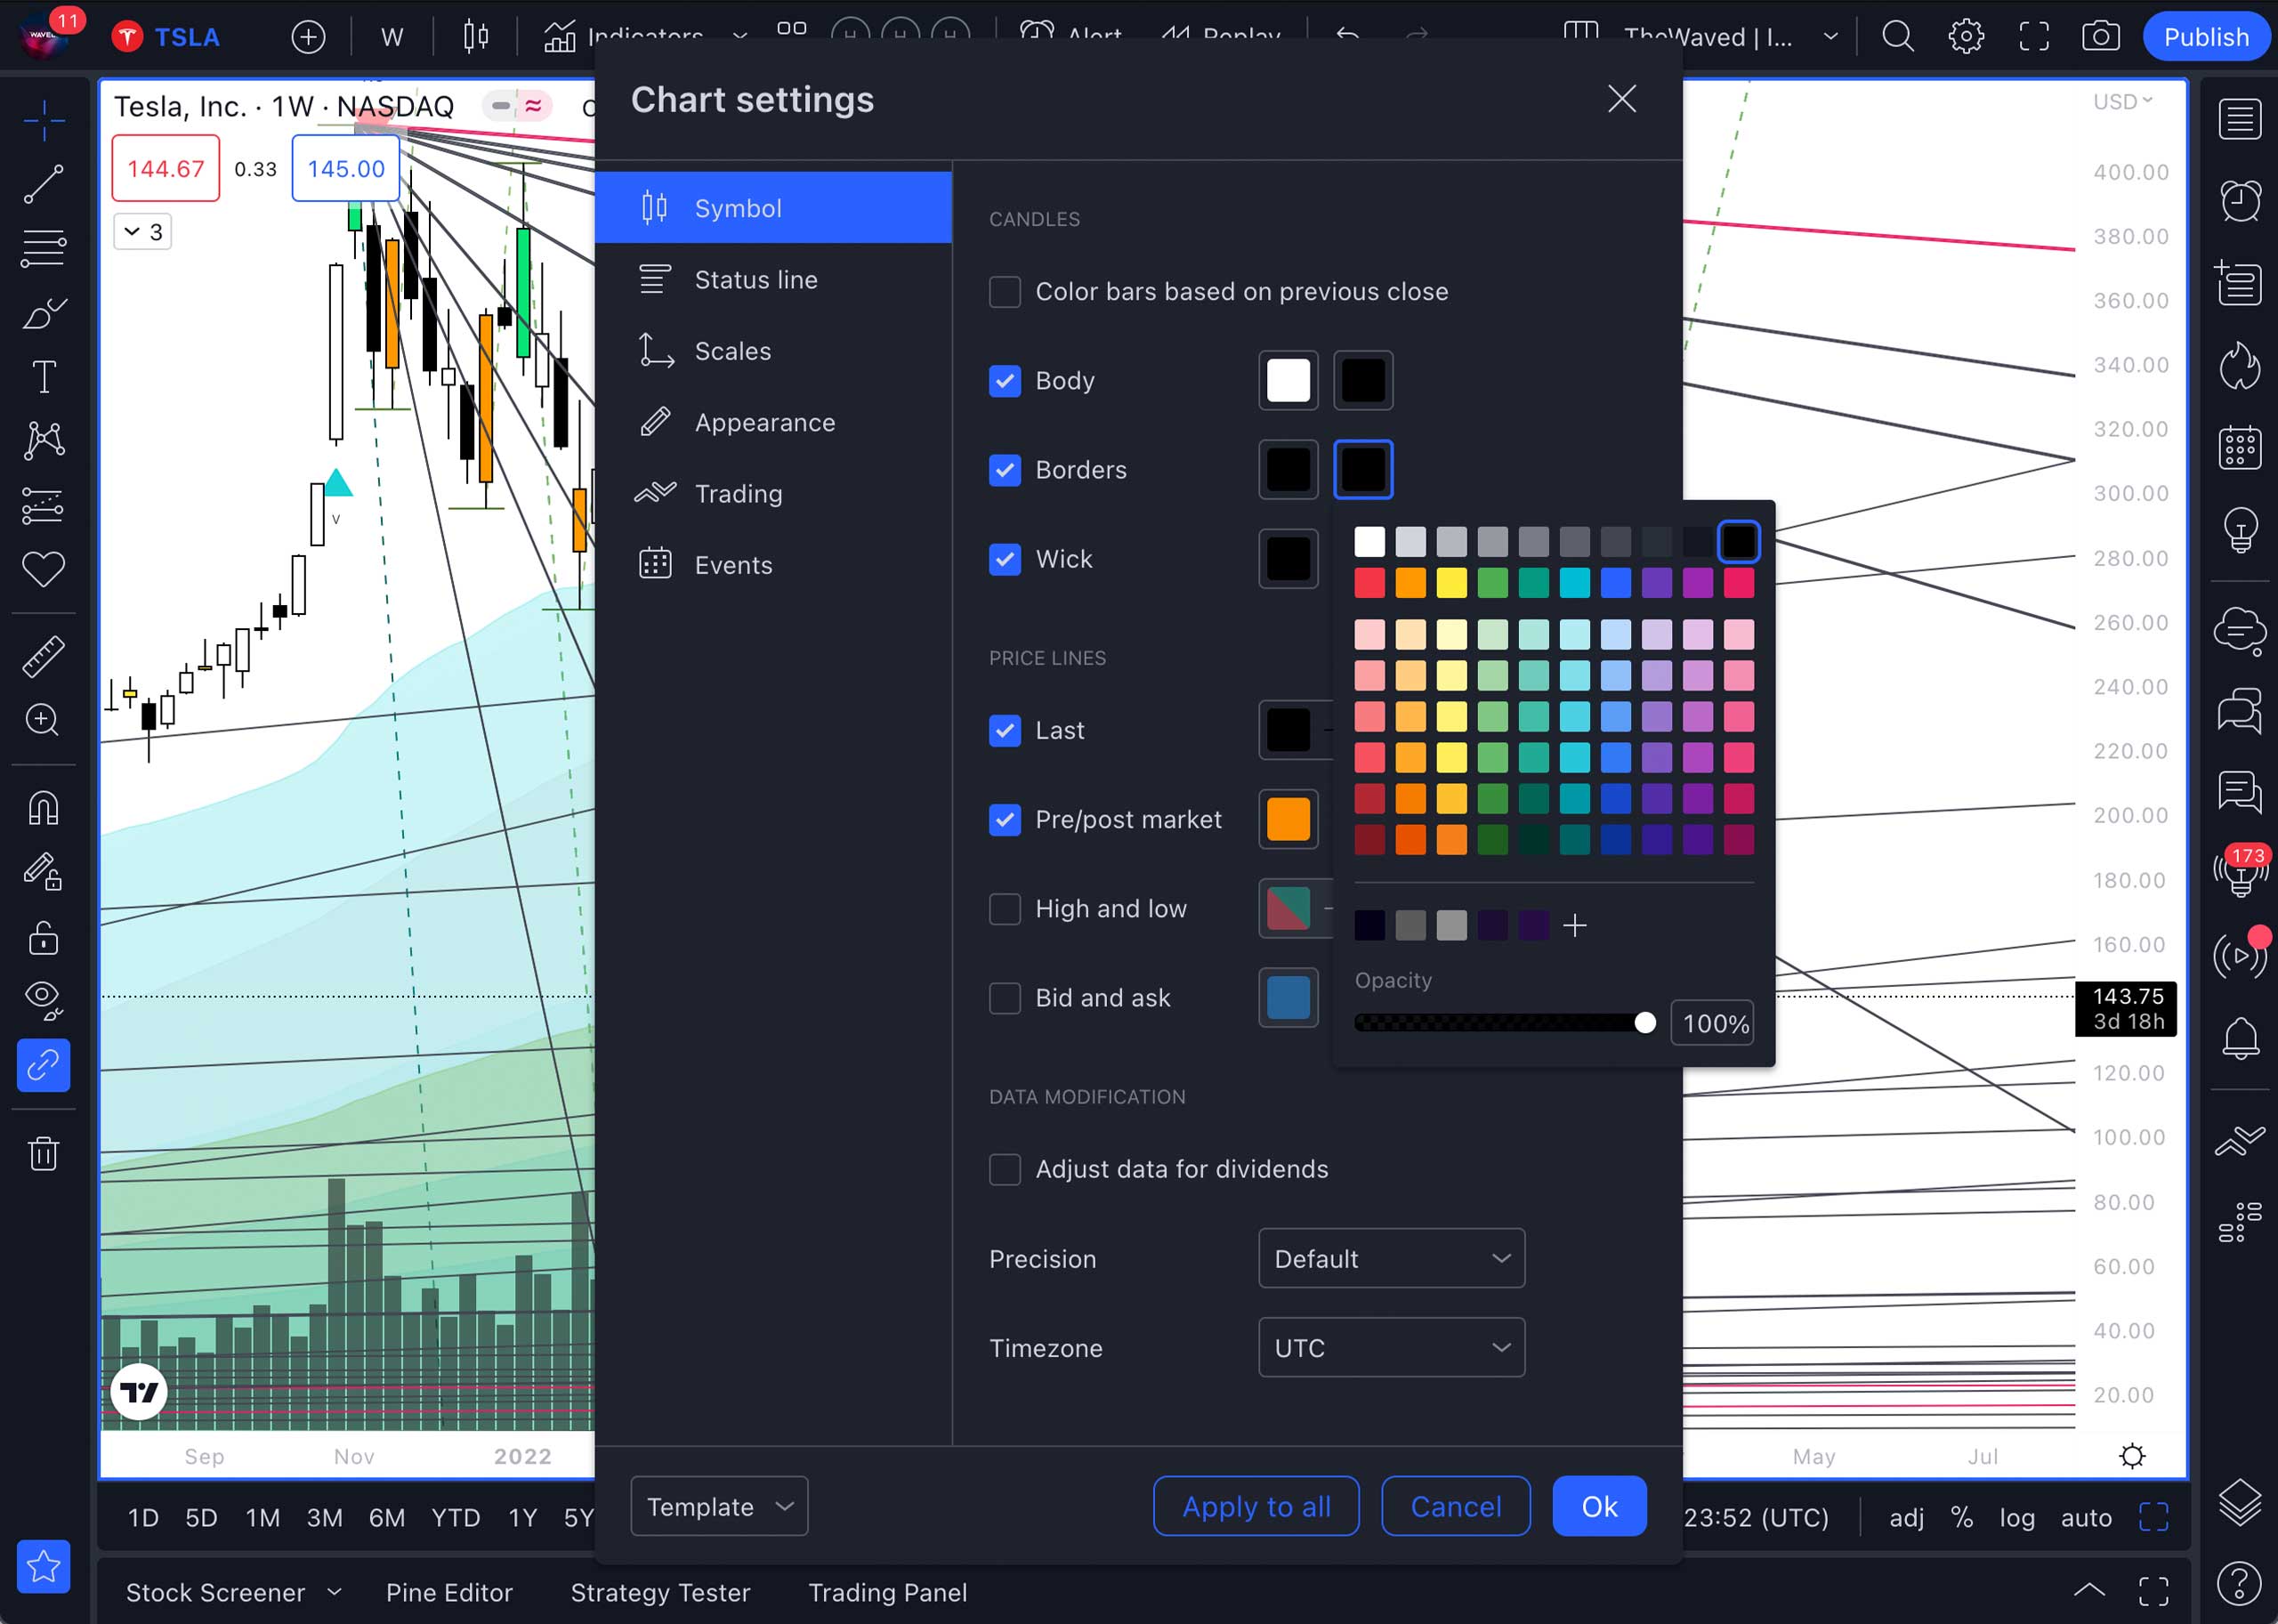Viewport: 2278px width, 1624px height.
Task: Switch to the Appearance settings tab
Action: (x=773, y=422)
